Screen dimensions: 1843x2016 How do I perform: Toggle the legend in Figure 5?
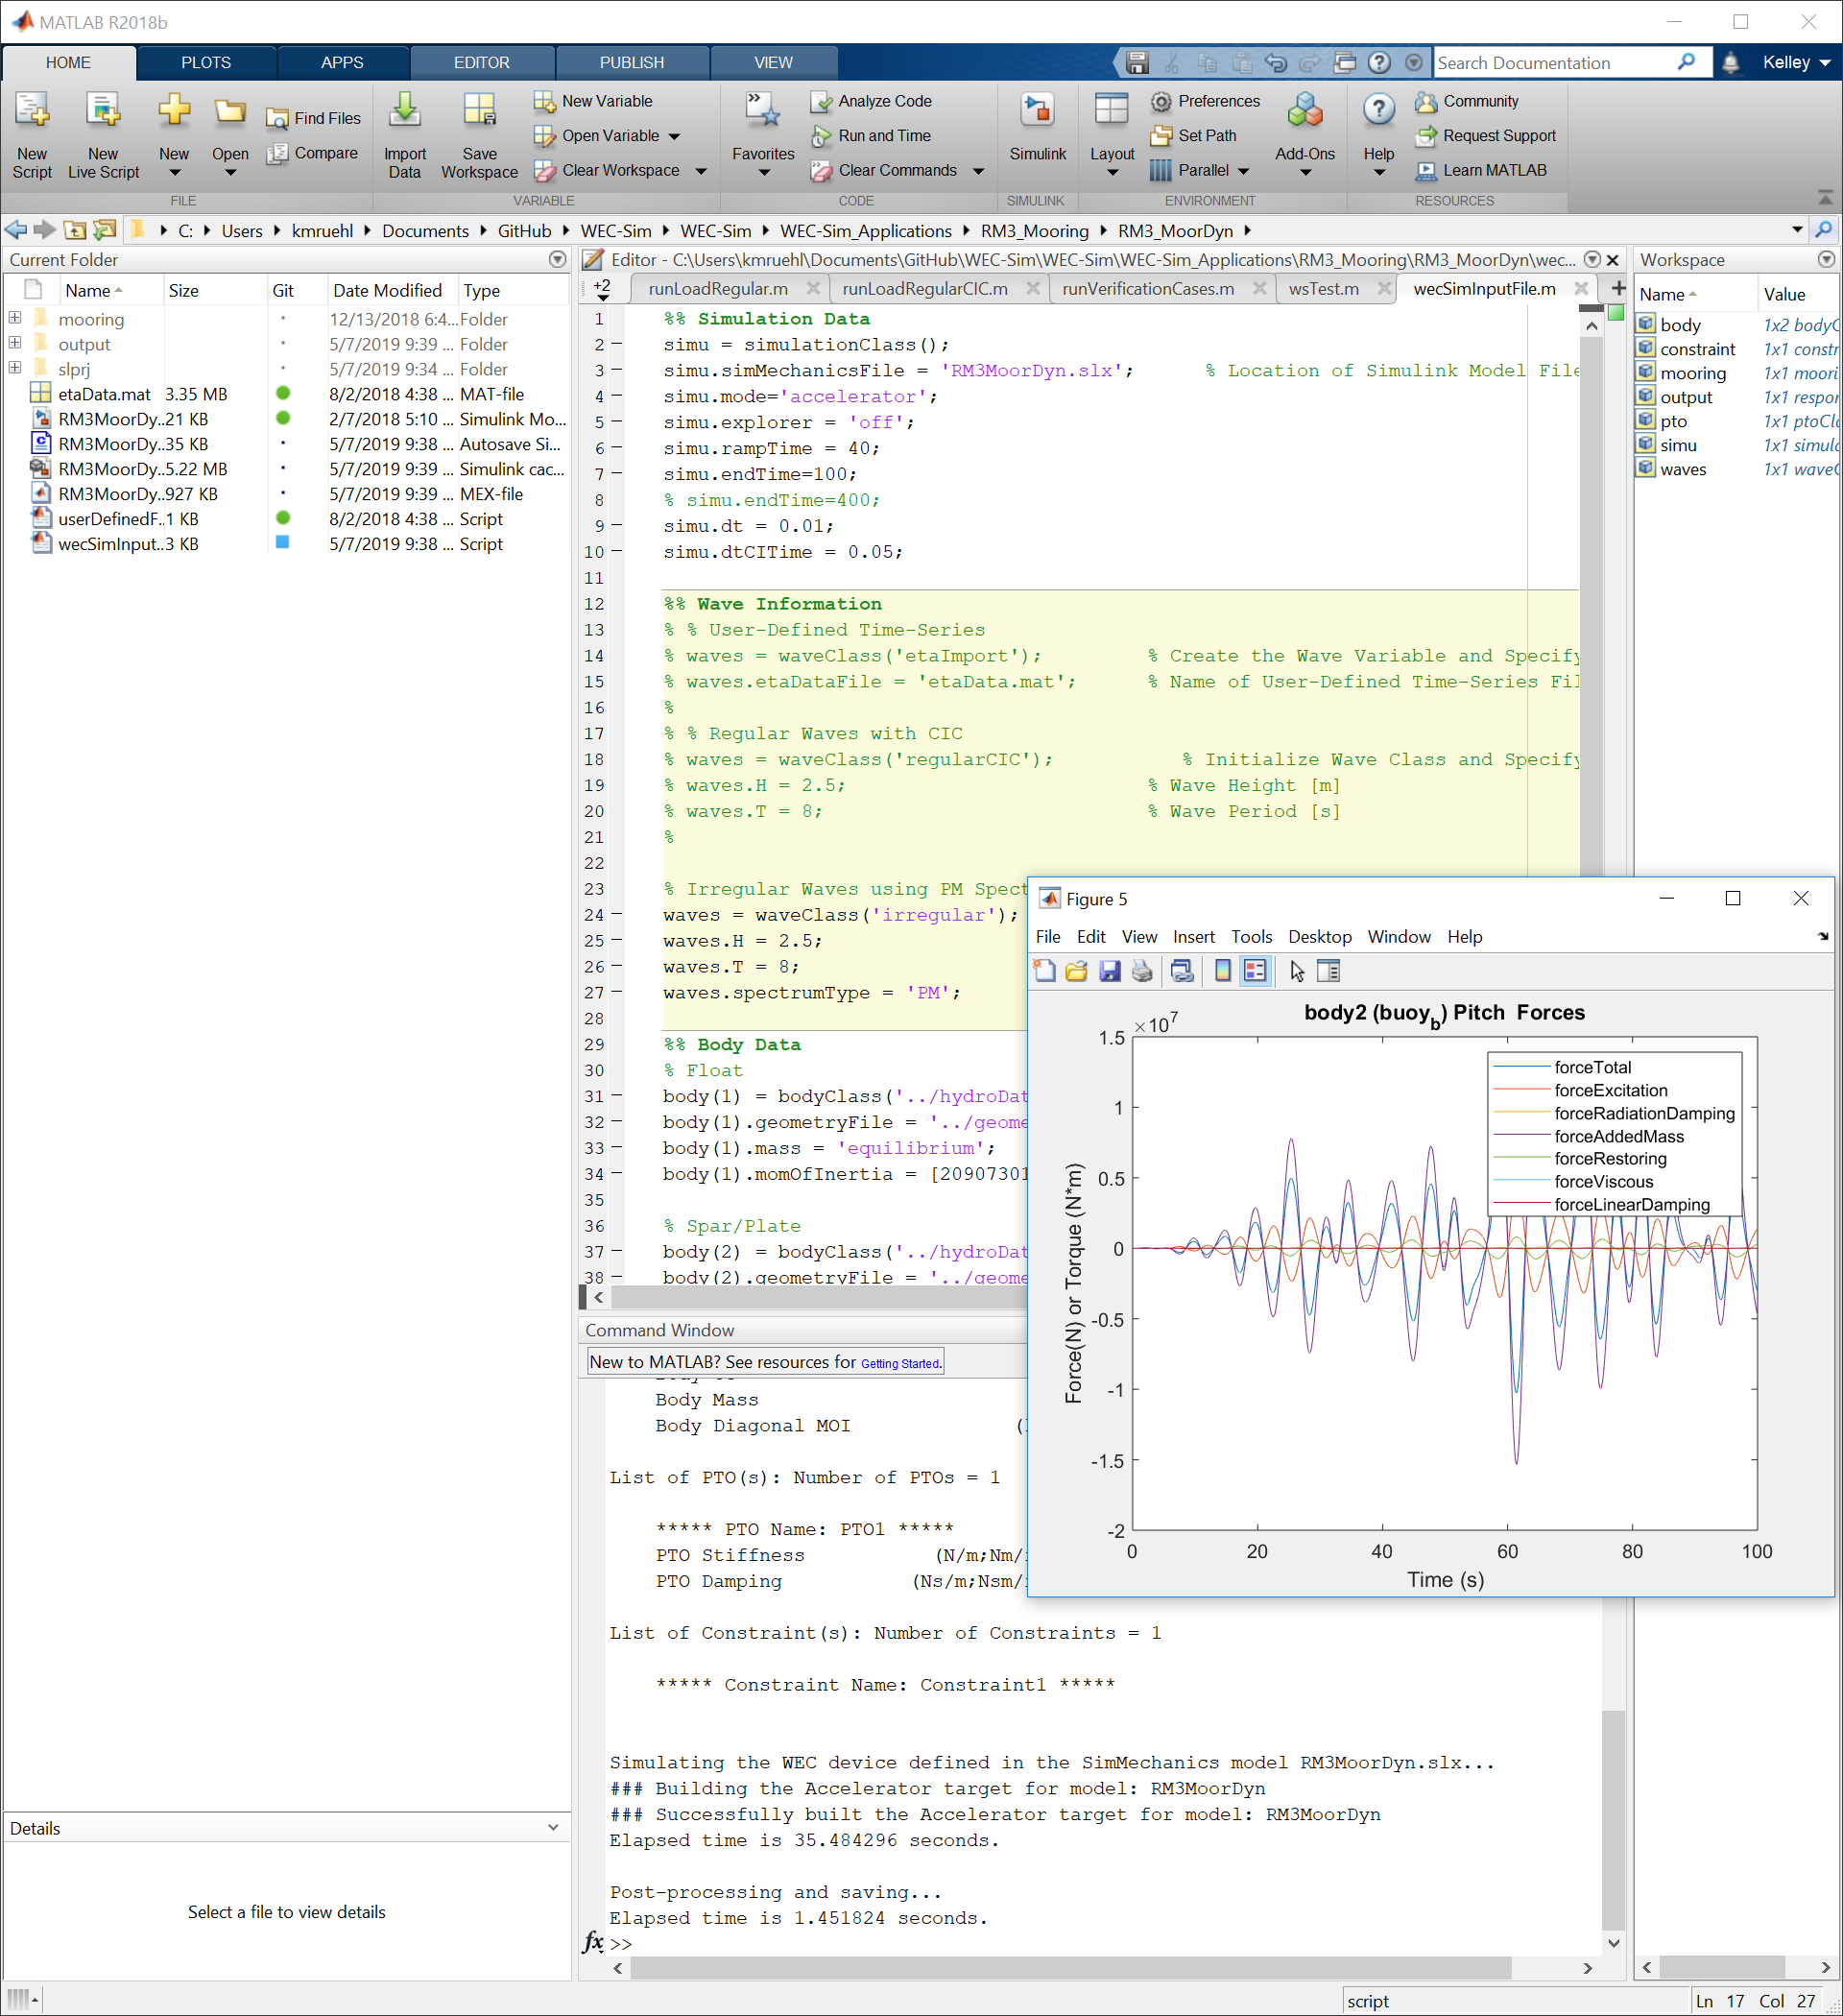coord(1256,970)
